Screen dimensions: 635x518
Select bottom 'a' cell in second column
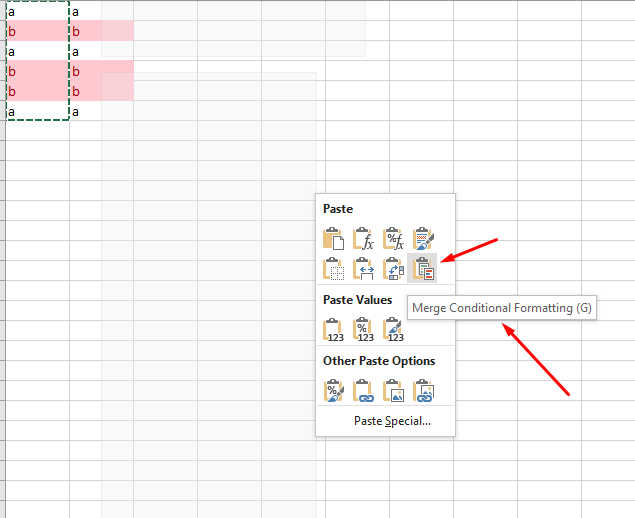[102, 111]
